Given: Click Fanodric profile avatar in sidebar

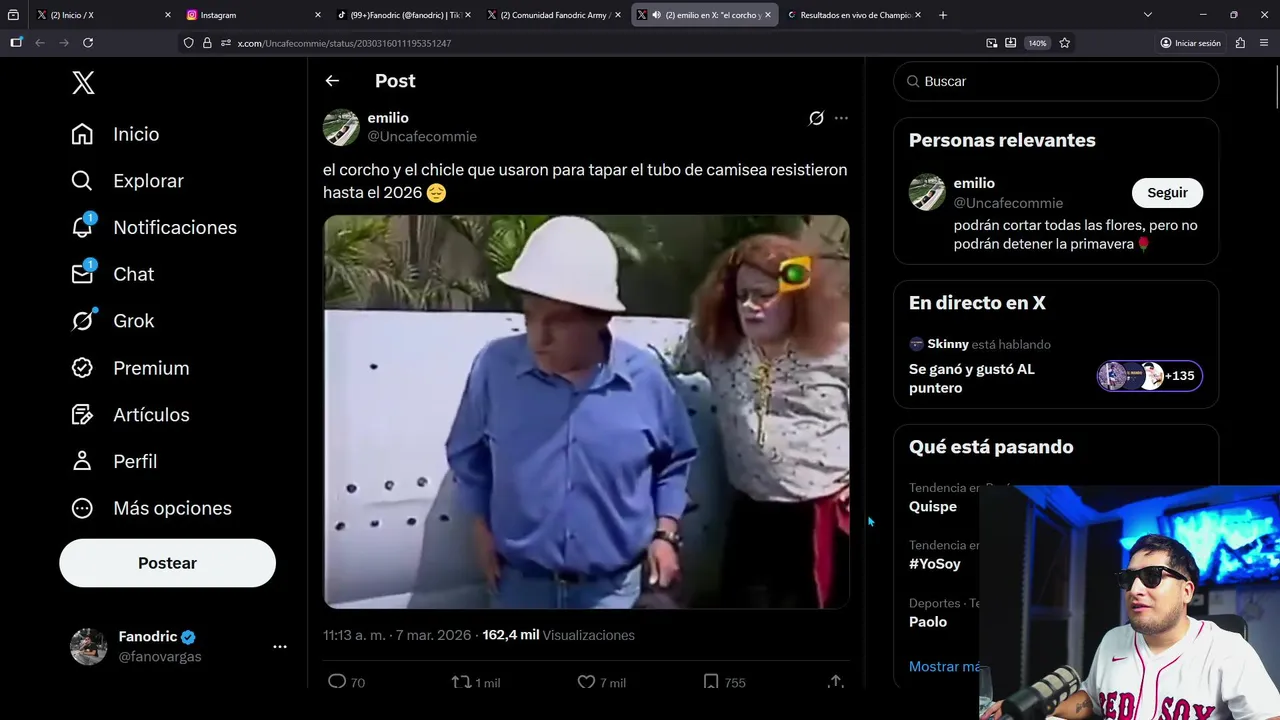Looking at the screenshot, I should [88, 646].
